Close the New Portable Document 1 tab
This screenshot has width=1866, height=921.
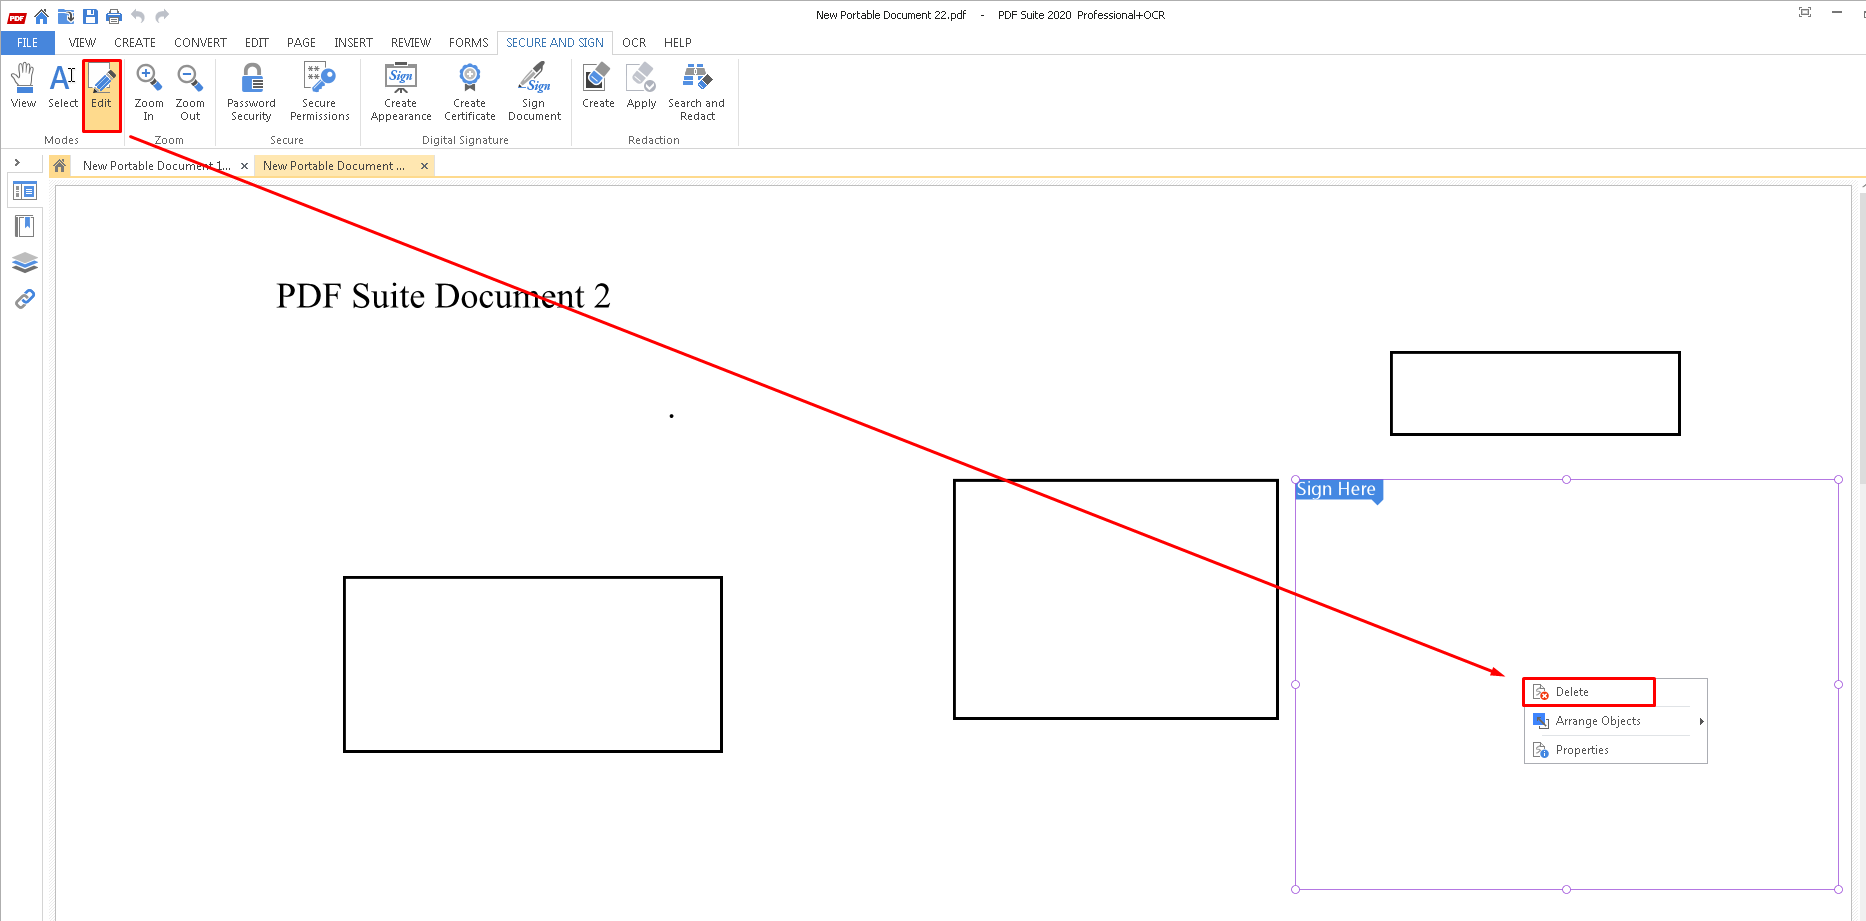pyautogui.click(x=244, y=166)
